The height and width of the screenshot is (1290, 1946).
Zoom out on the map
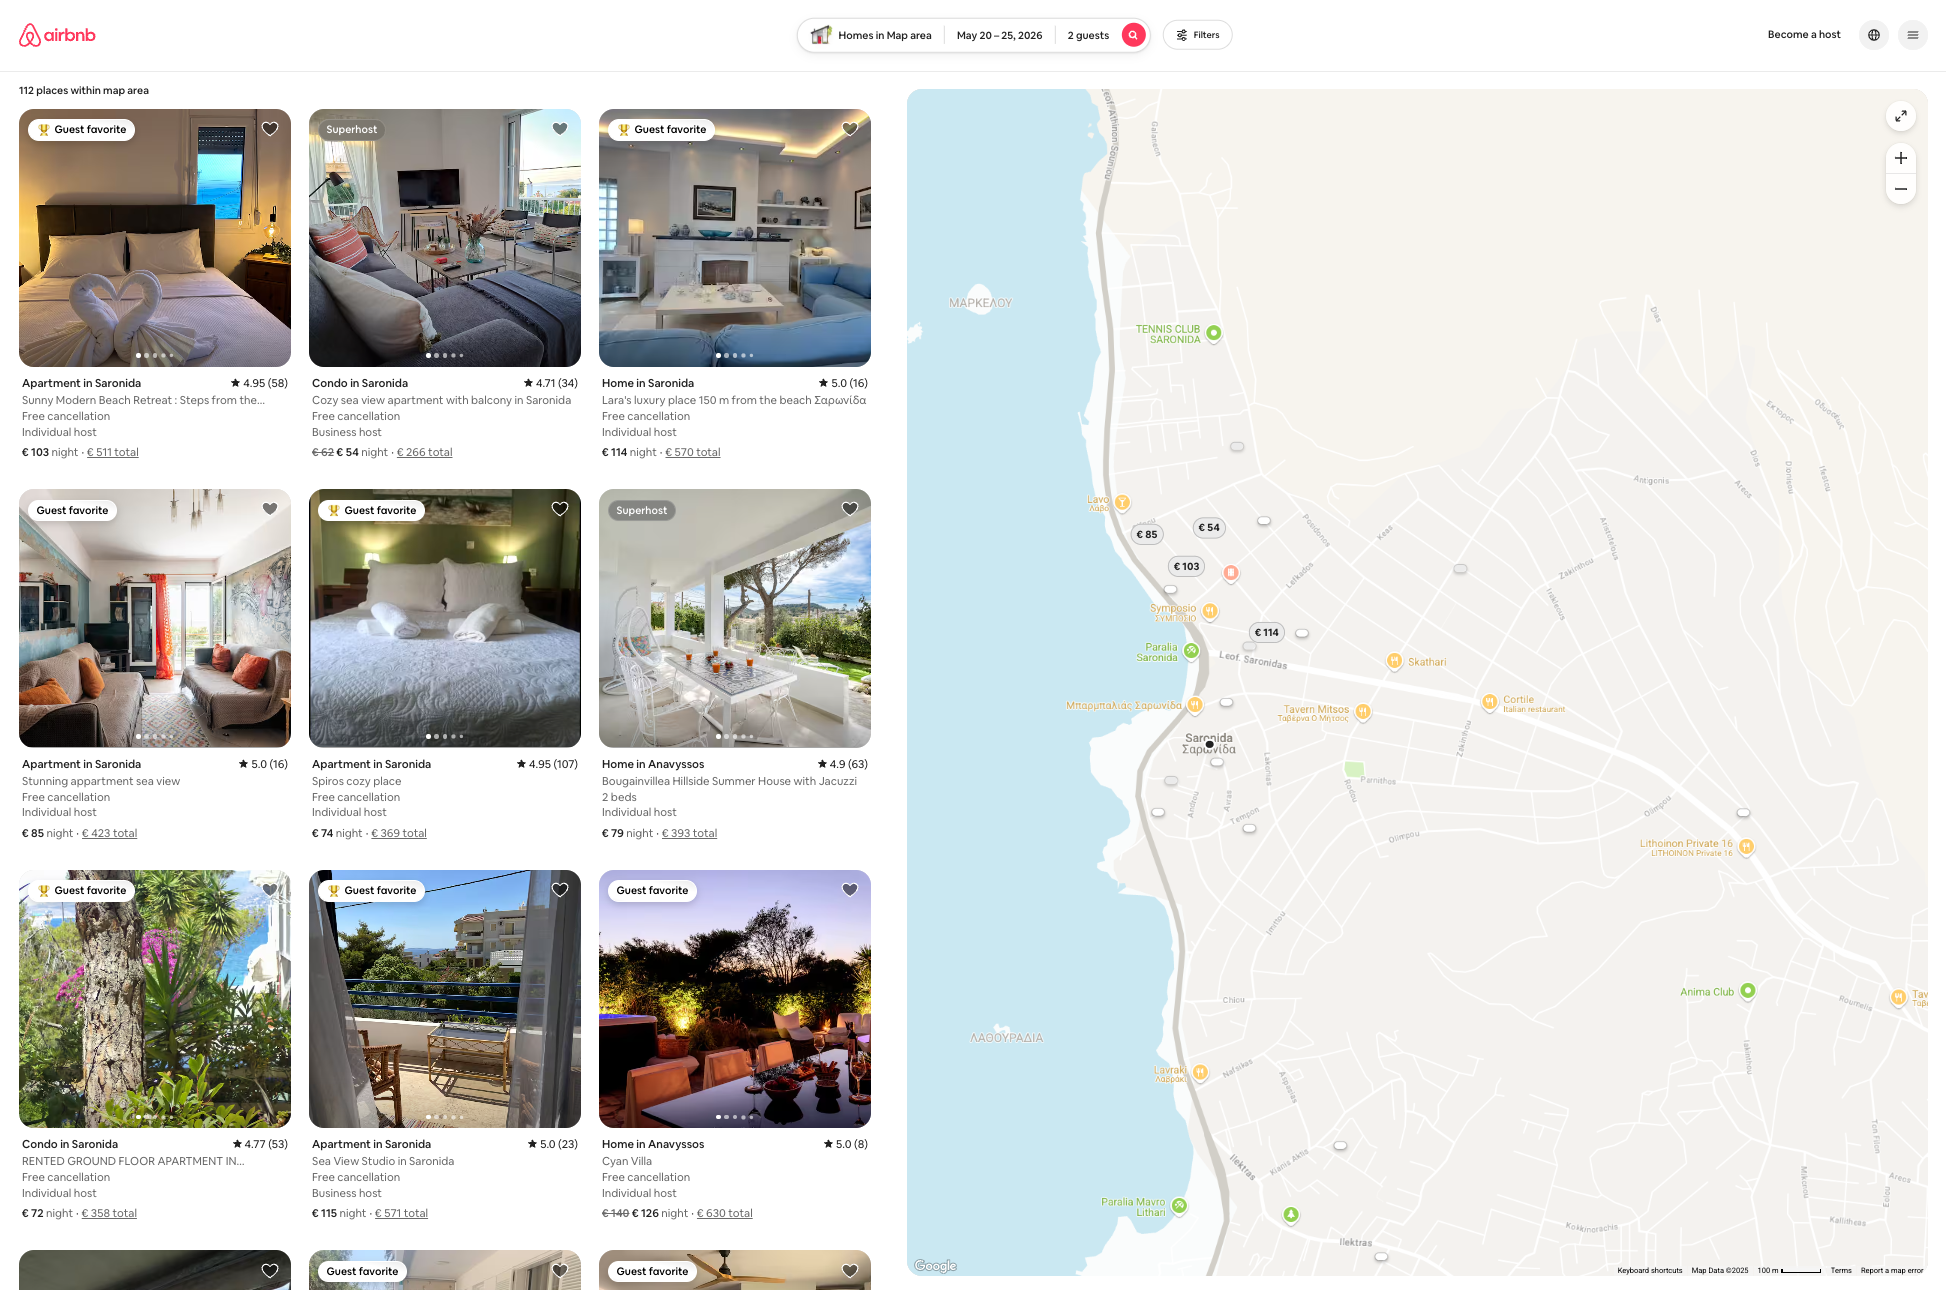click(x=1901, y=189)
